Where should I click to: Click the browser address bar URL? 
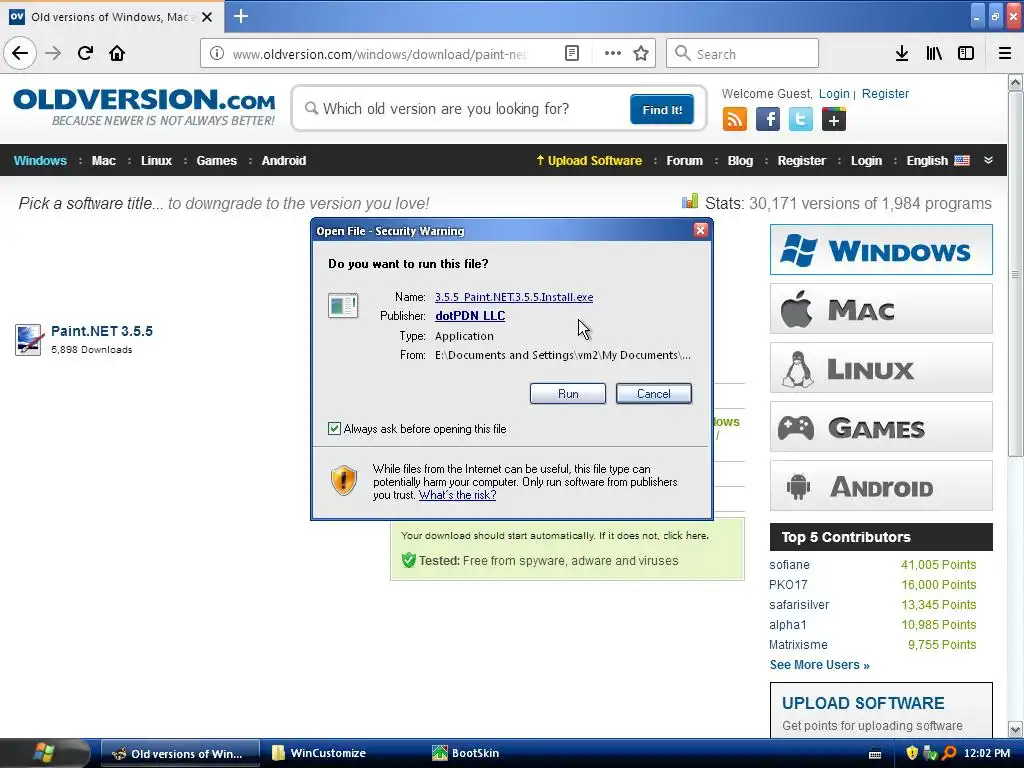tap(379, 54)
